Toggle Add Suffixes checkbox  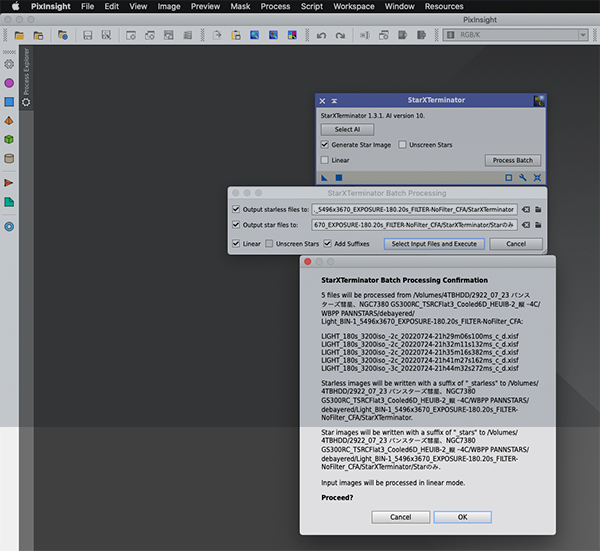pyautogui.click(x=328, y=244)
